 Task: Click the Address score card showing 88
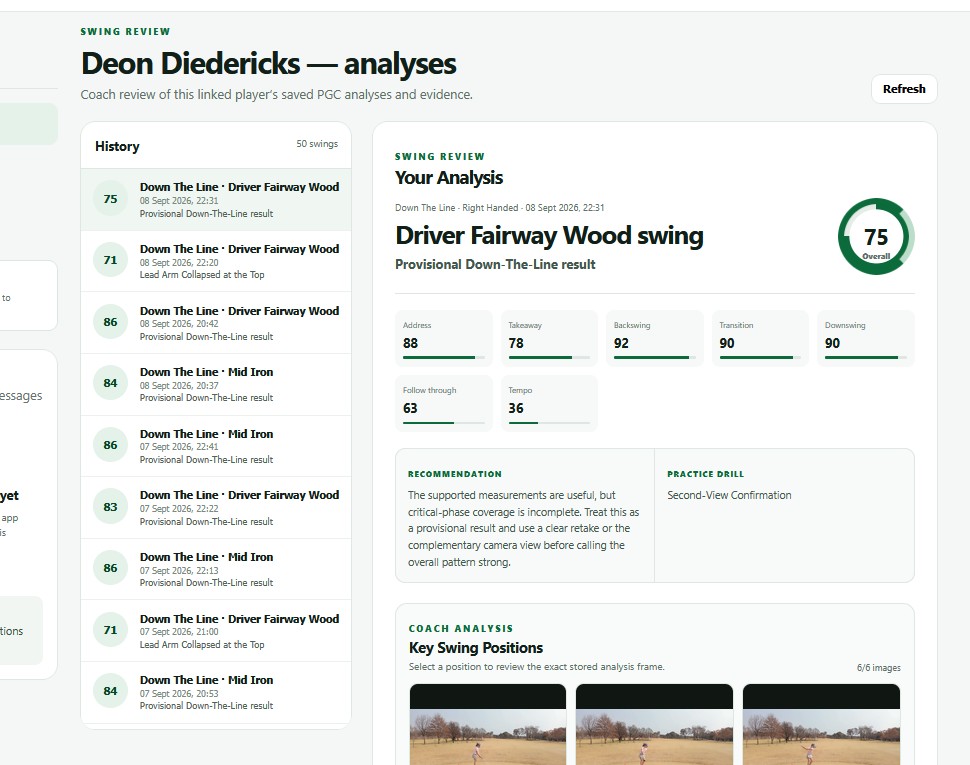tap(444, 338)
